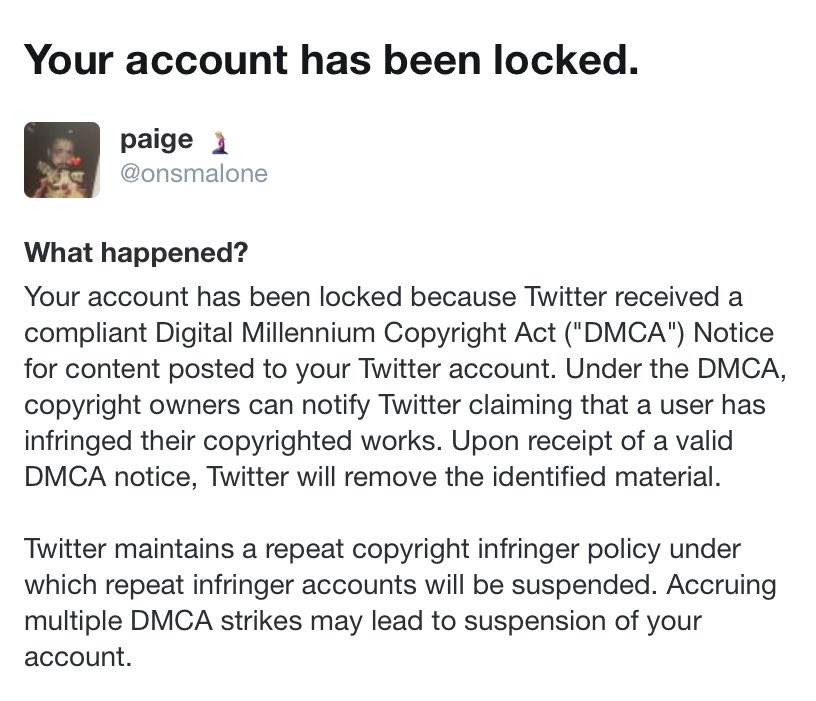Click 'Twitter will remove the identified material'
The height and width of the screenshot is (701, 816).
(x=463, y=477)
